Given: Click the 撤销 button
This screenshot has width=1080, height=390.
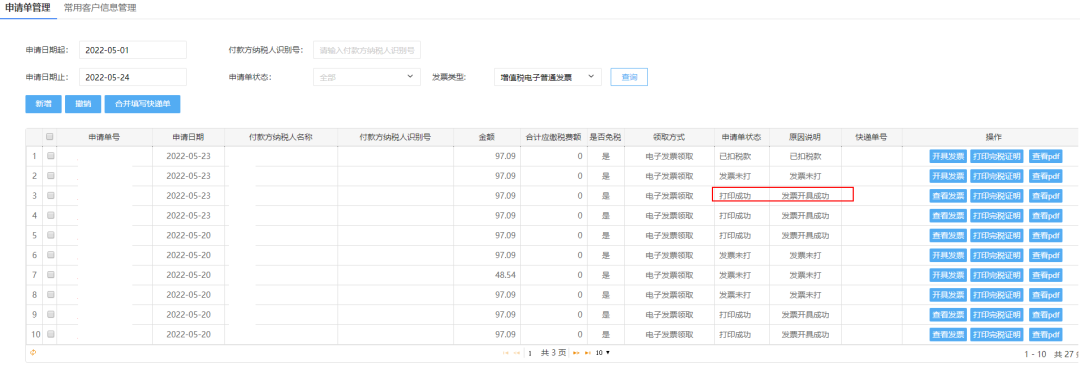Looking at the screenshot, I should coord(83,104).
